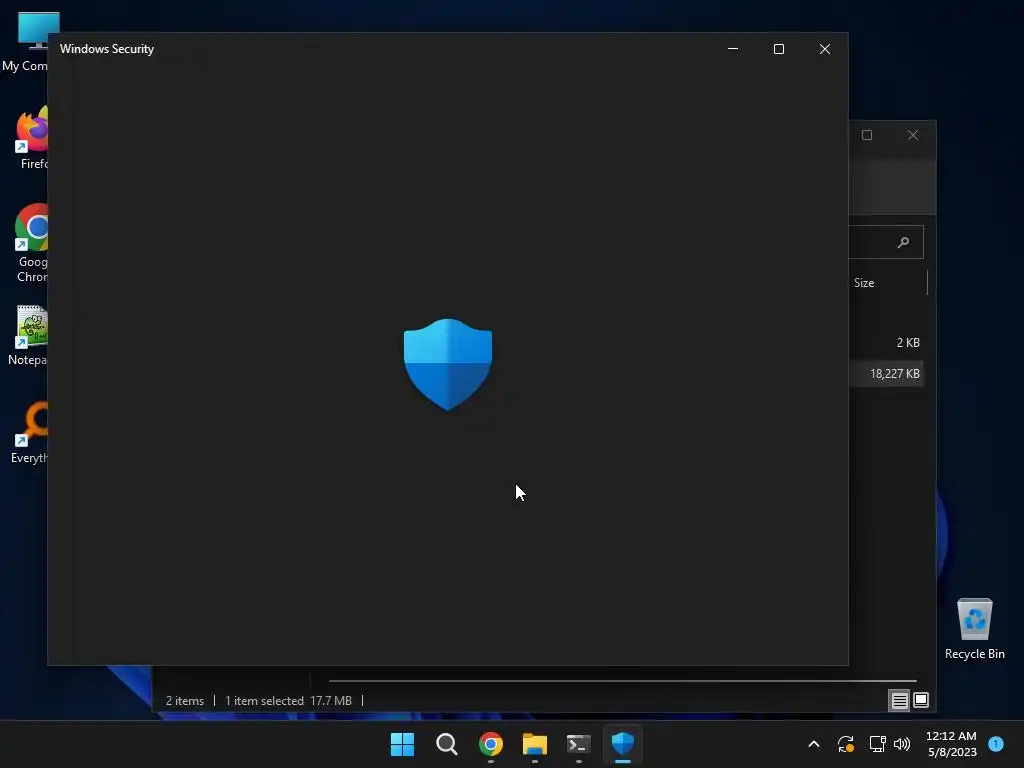Image resolution: width=1024 pixels, height=768 pixels.
Task: Open network status tray icon
Action: coord(877,744)
